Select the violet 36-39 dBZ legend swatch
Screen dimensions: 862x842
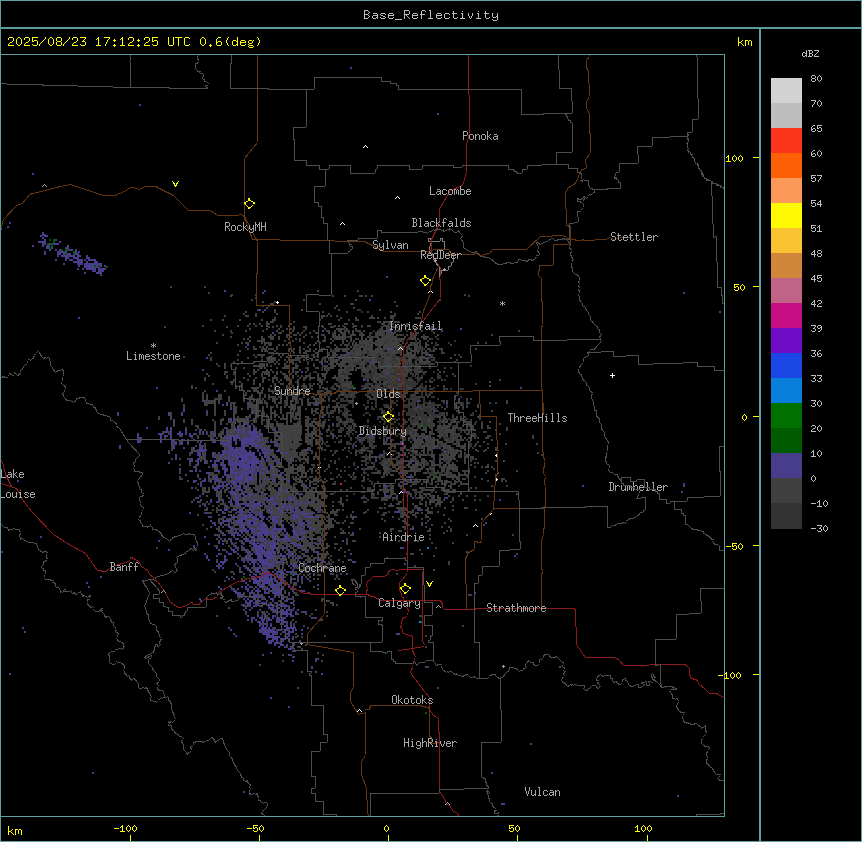(786, 340)
